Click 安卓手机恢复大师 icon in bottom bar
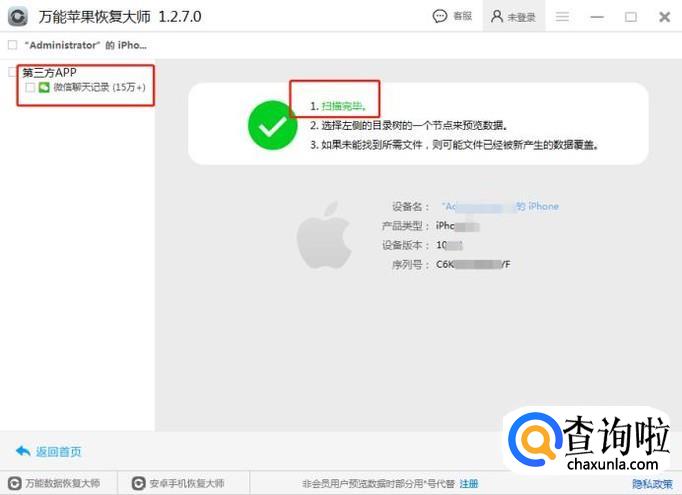Image resolution: width=682 pixels, height=495 pixels. [x=138, y=483]
